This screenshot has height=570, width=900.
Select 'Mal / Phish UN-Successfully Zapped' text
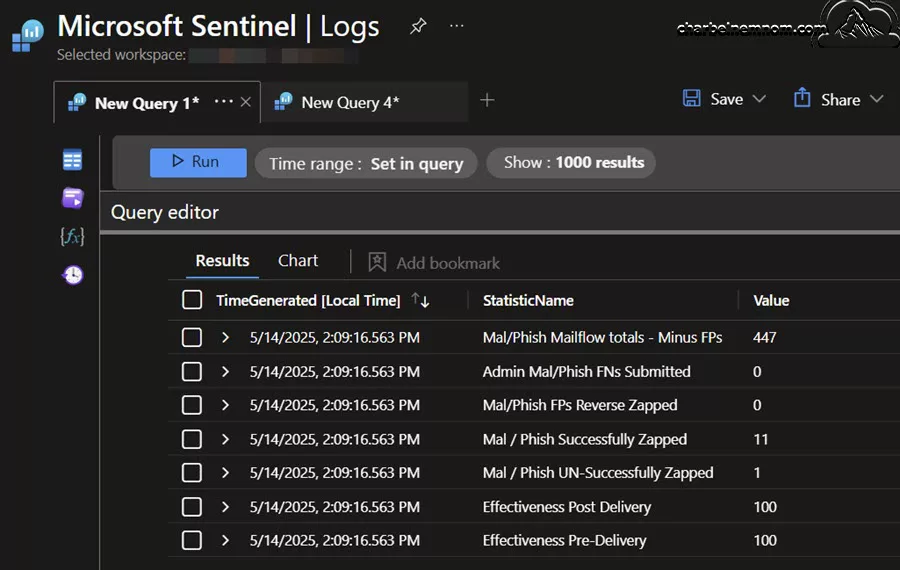(x=598, y=473)
